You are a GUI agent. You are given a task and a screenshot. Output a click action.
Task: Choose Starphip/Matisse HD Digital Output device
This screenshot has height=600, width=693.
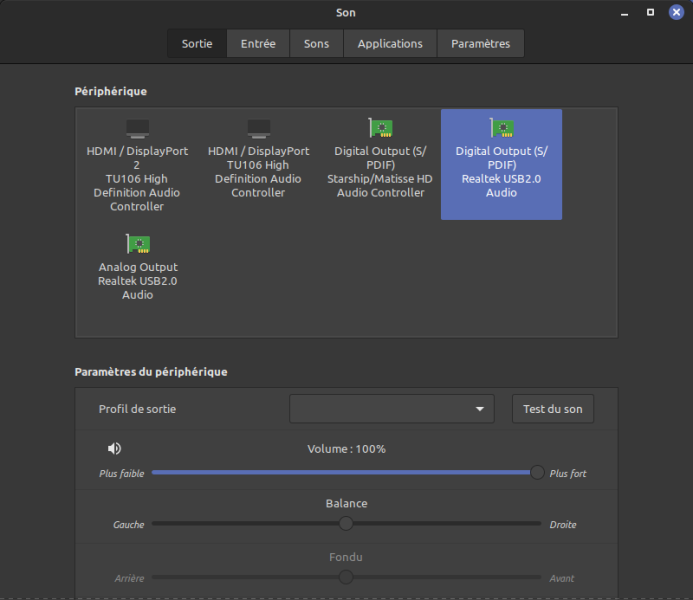[x=380, y=160]
